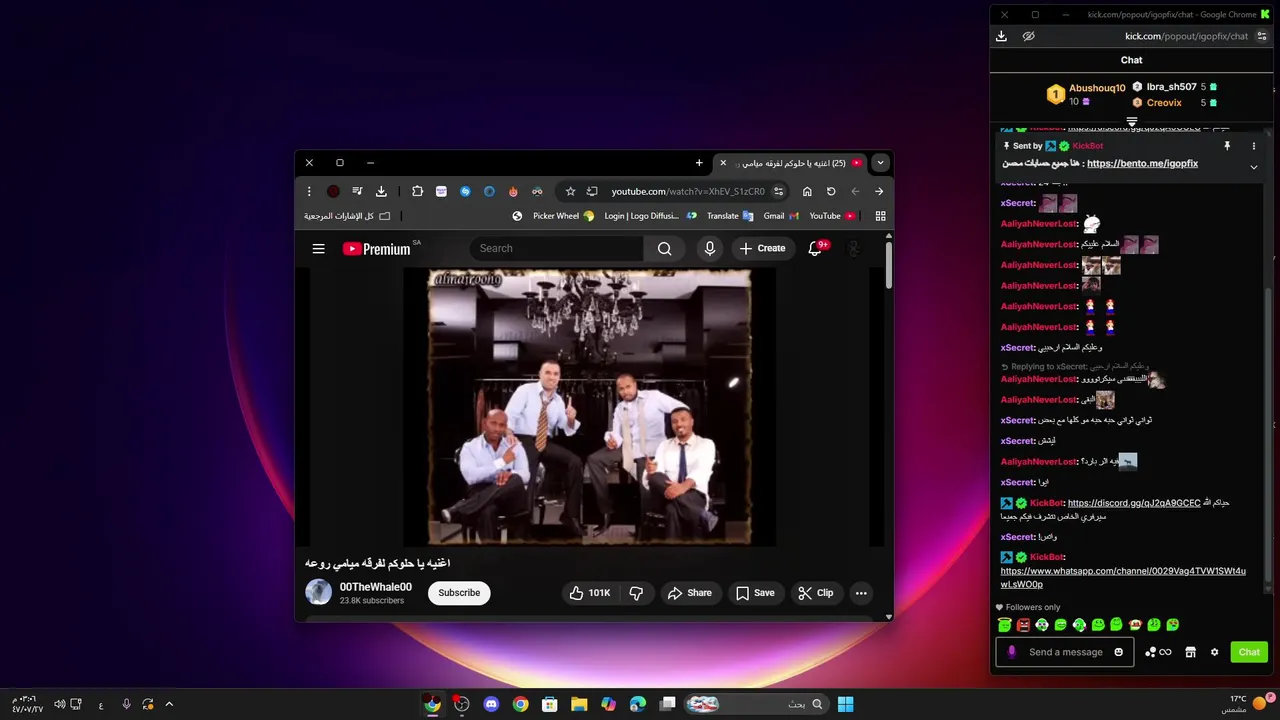The image size is (1280, 720).
Task: Unpin the pinned KickBot message
Action: point(1227,146)
